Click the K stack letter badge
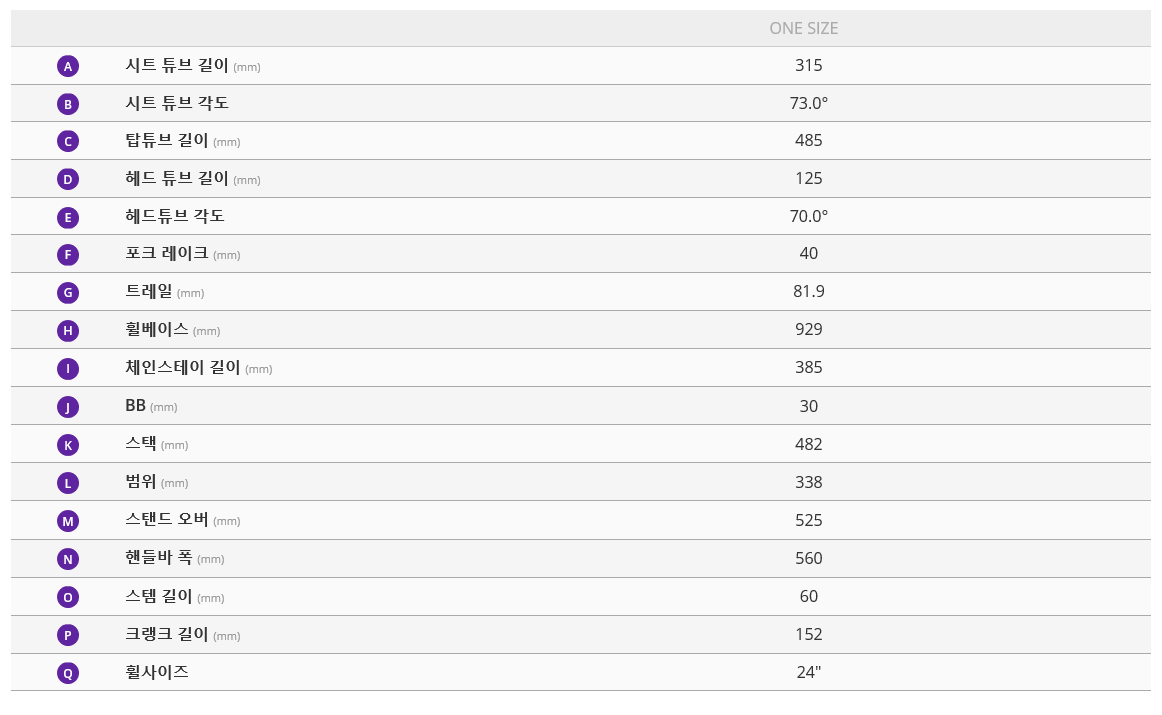Image resolution: width=1162 pixels, height=715 pixels. point(68,445)
